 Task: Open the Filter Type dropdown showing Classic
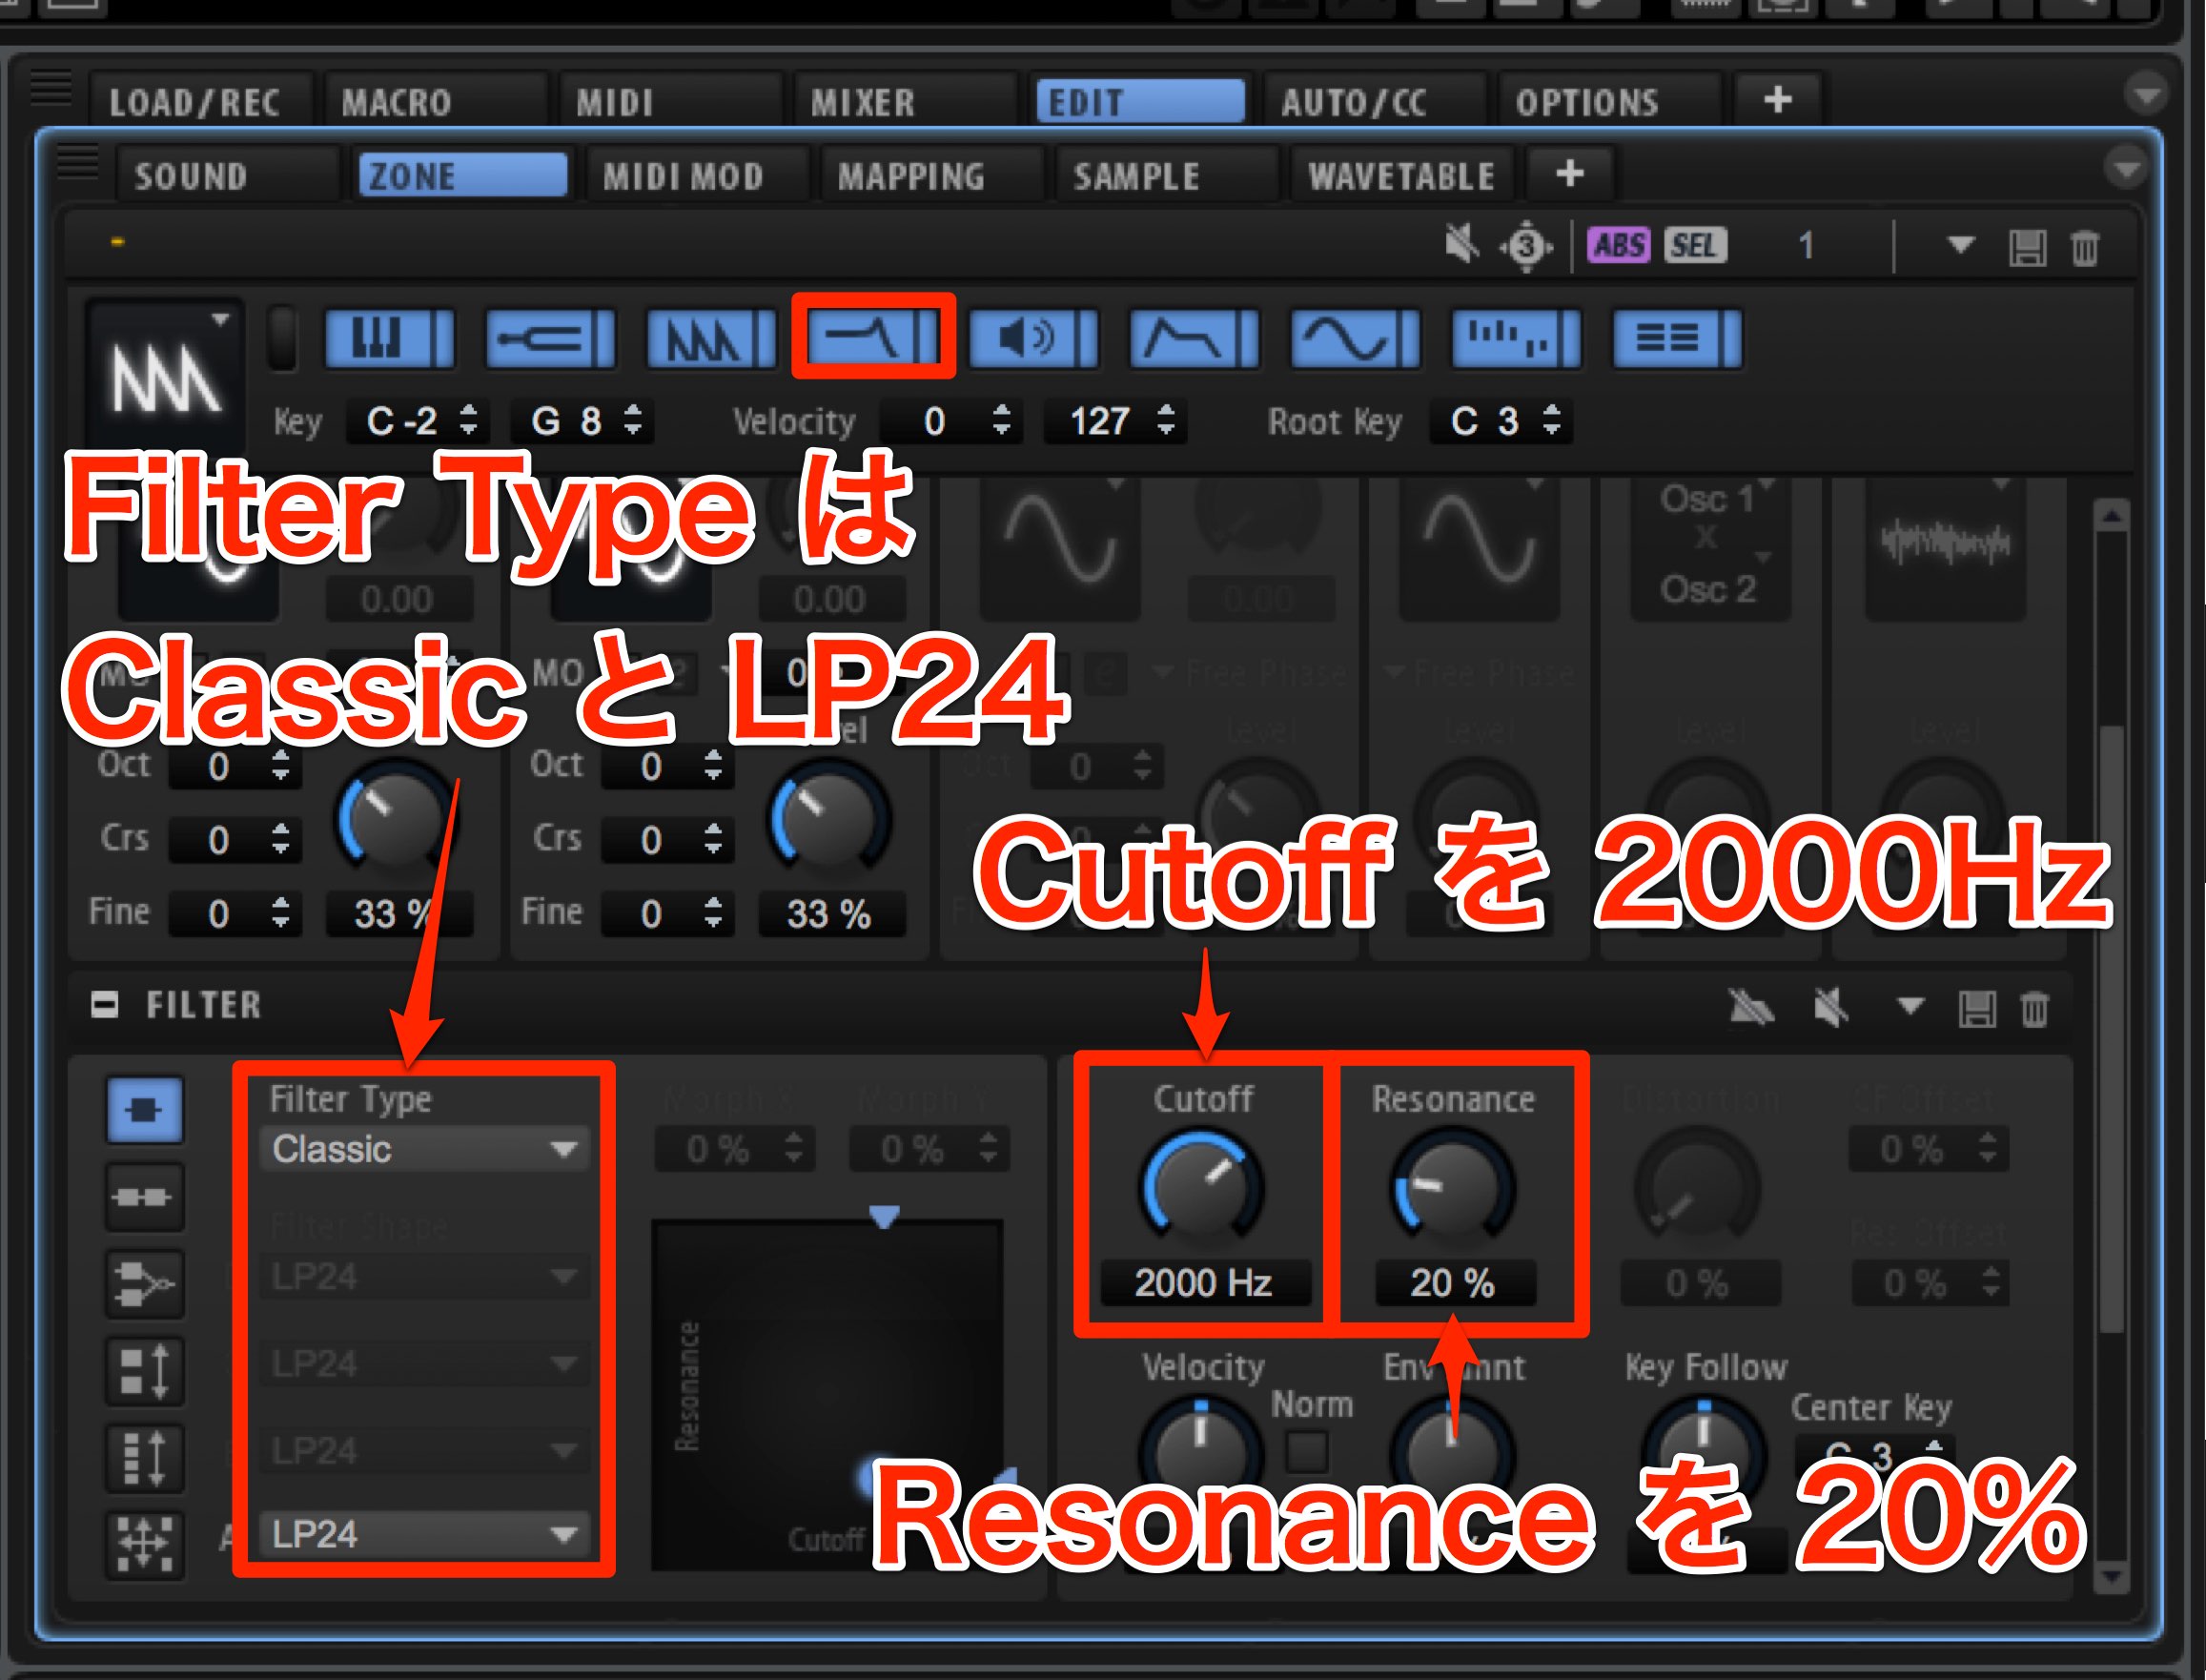(424, 1149)
